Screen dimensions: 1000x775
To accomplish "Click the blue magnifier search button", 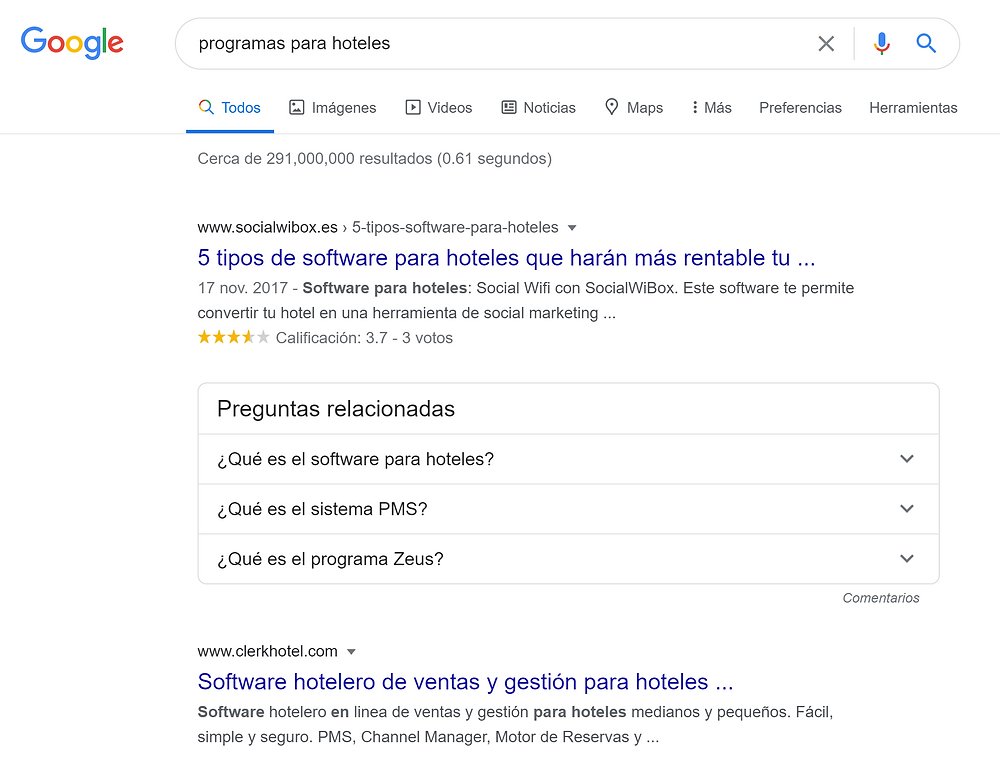I will [926, 43].
